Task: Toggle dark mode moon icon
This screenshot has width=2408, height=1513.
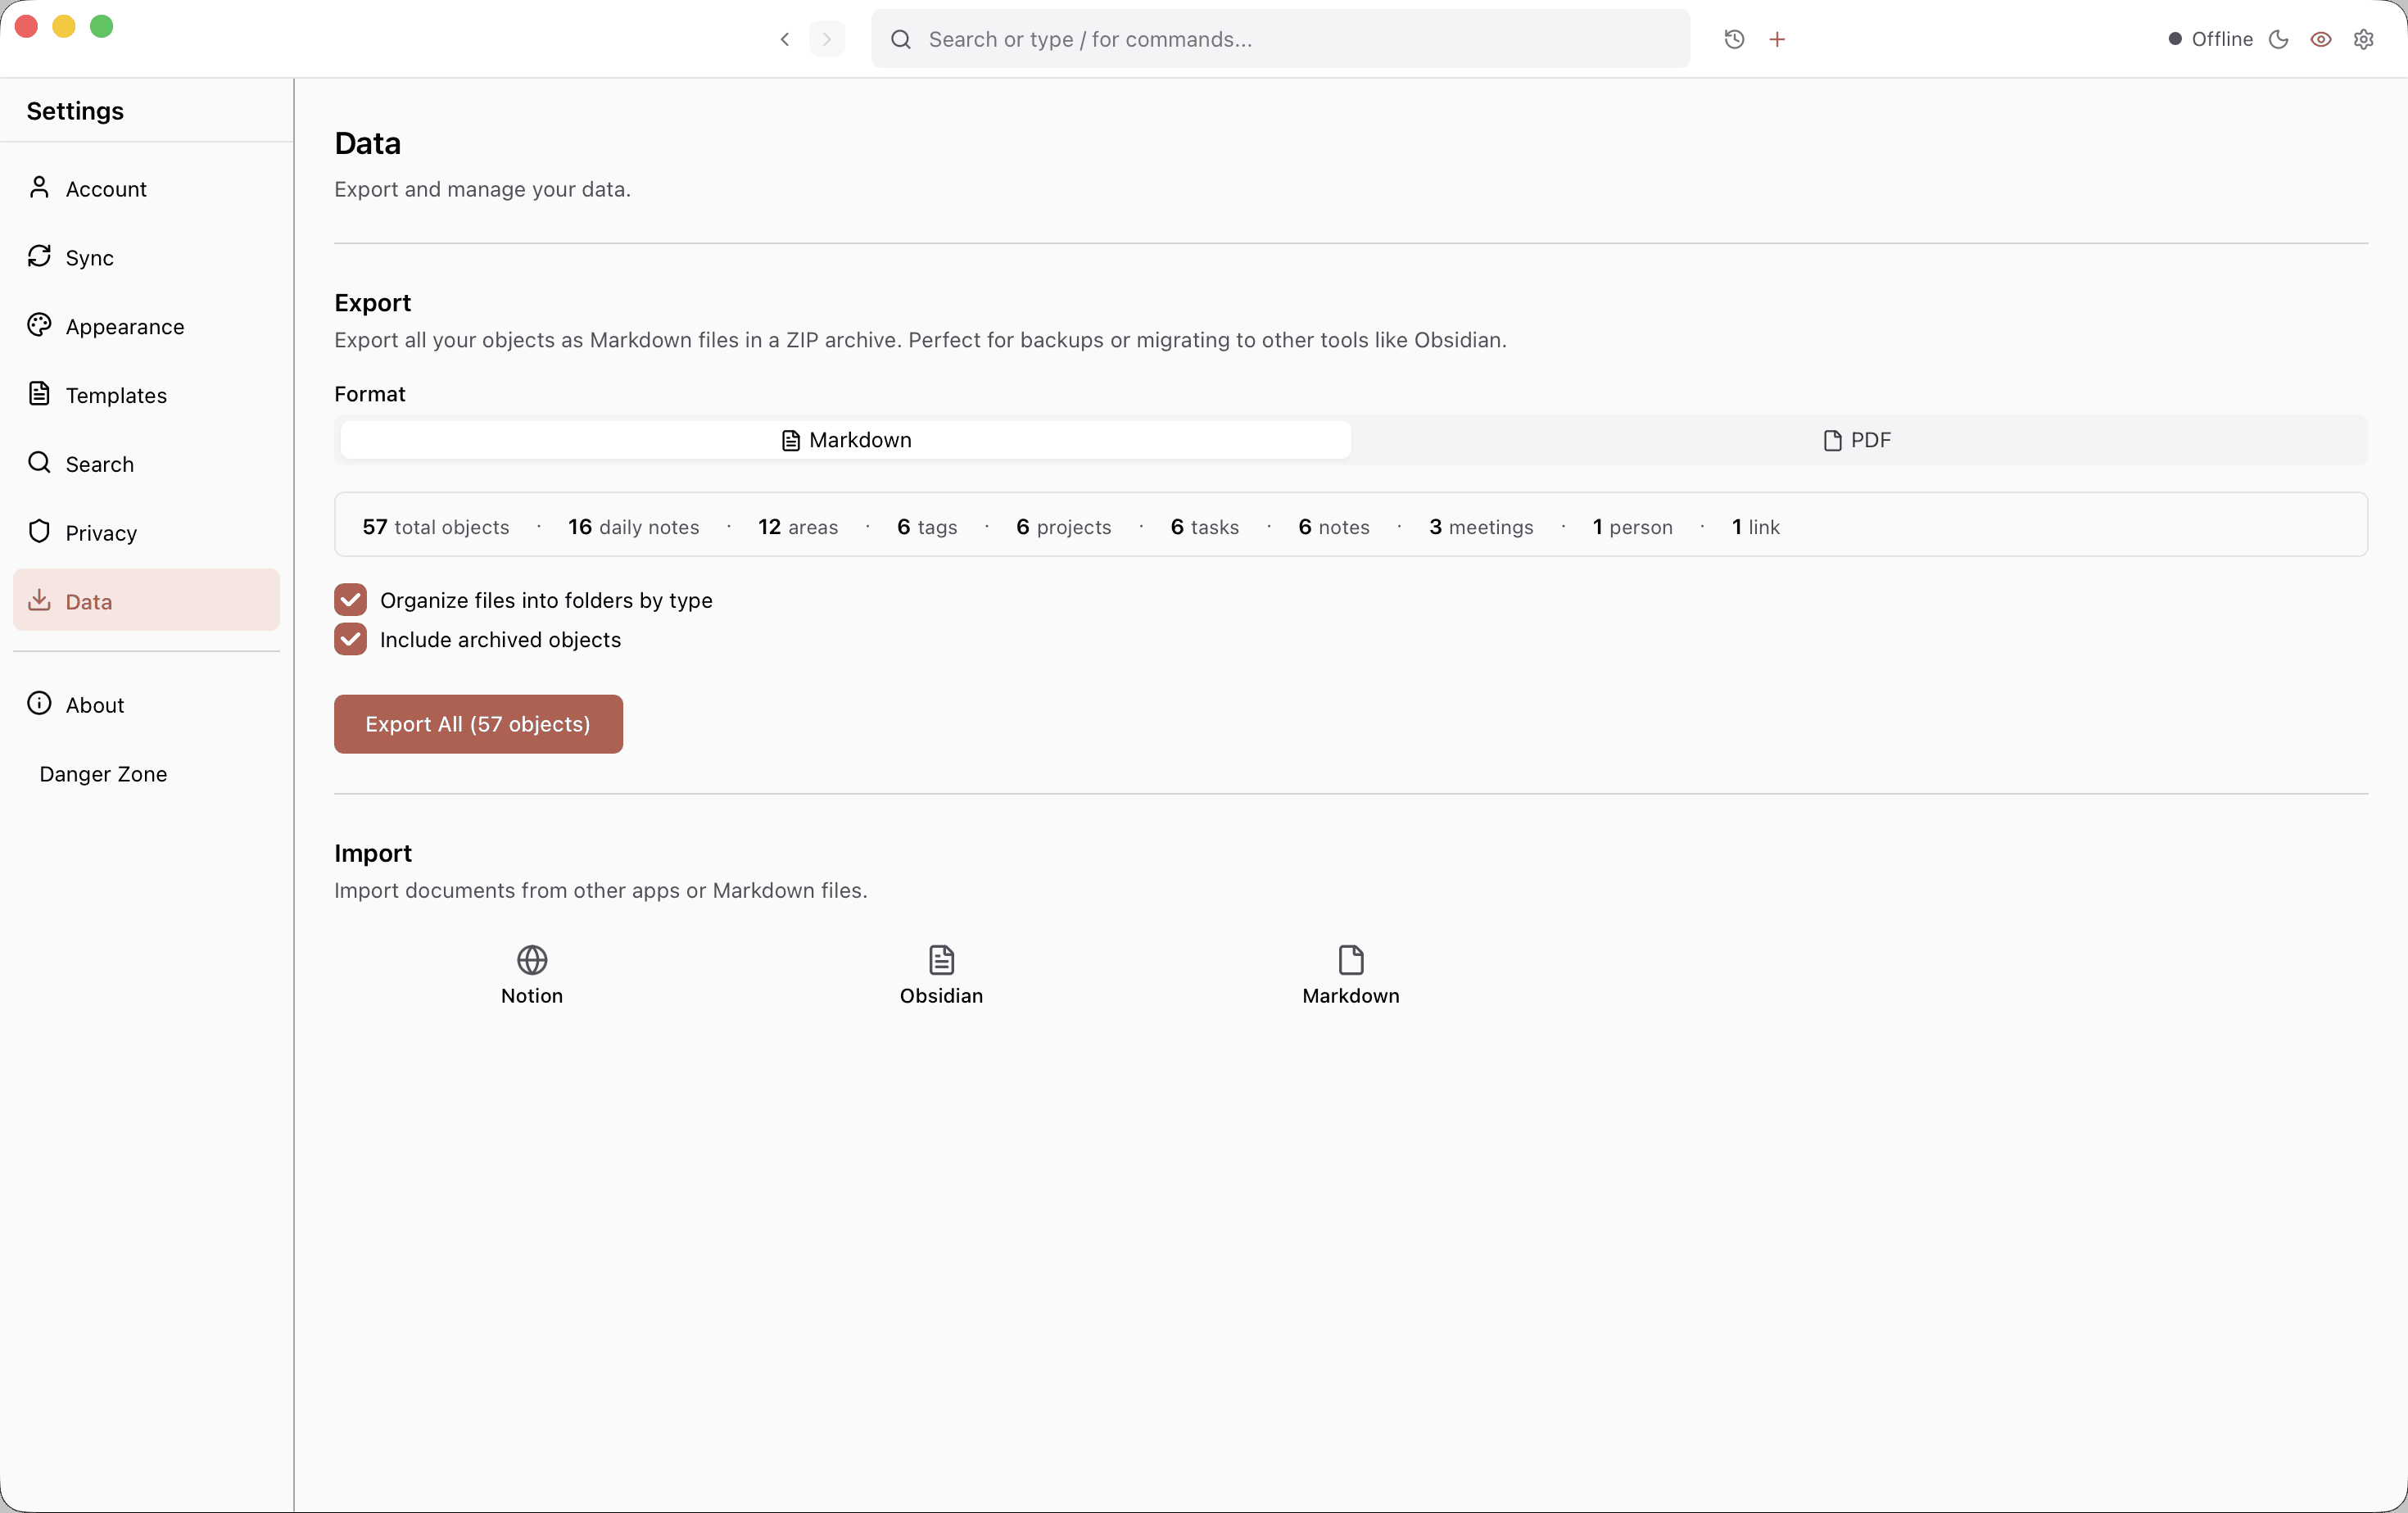Action: tap(2278, 39)
